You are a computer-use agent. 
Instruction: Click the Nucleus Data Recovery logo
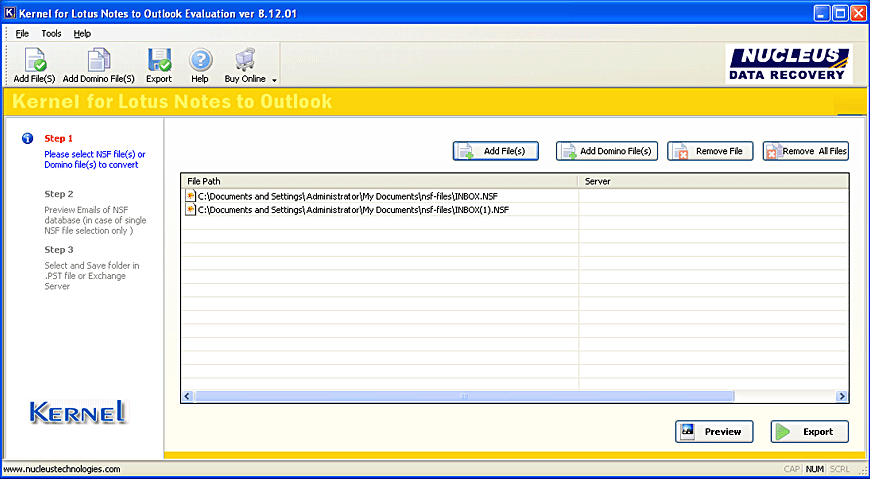tap(788, 63)
